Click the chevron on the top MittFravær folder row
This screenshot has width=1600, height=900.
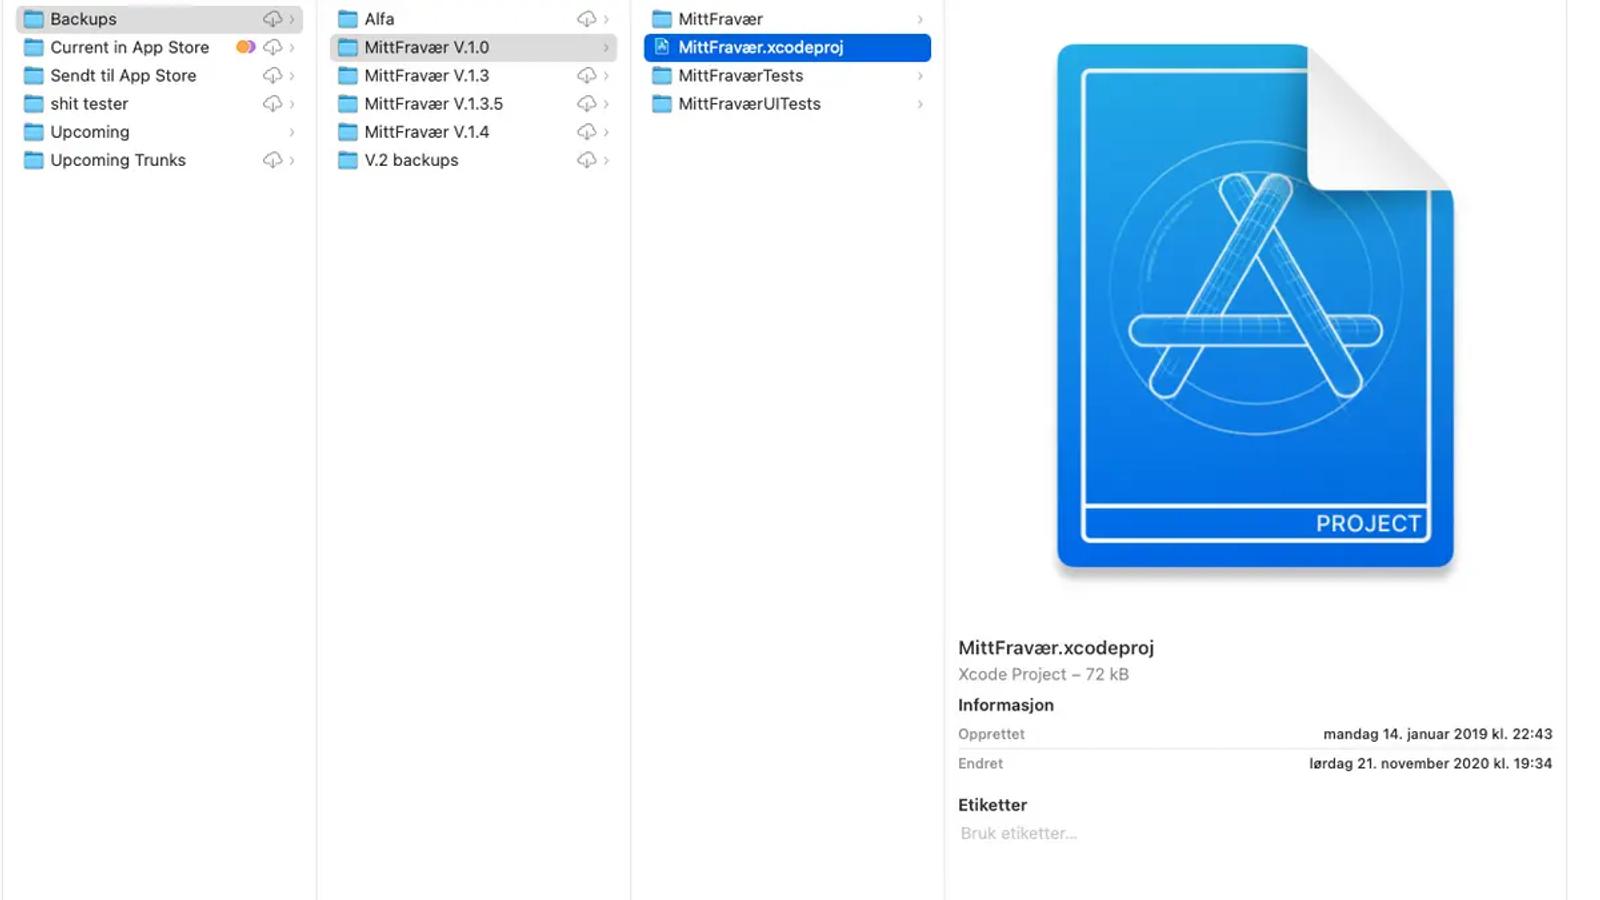click(x=920, y=19)
